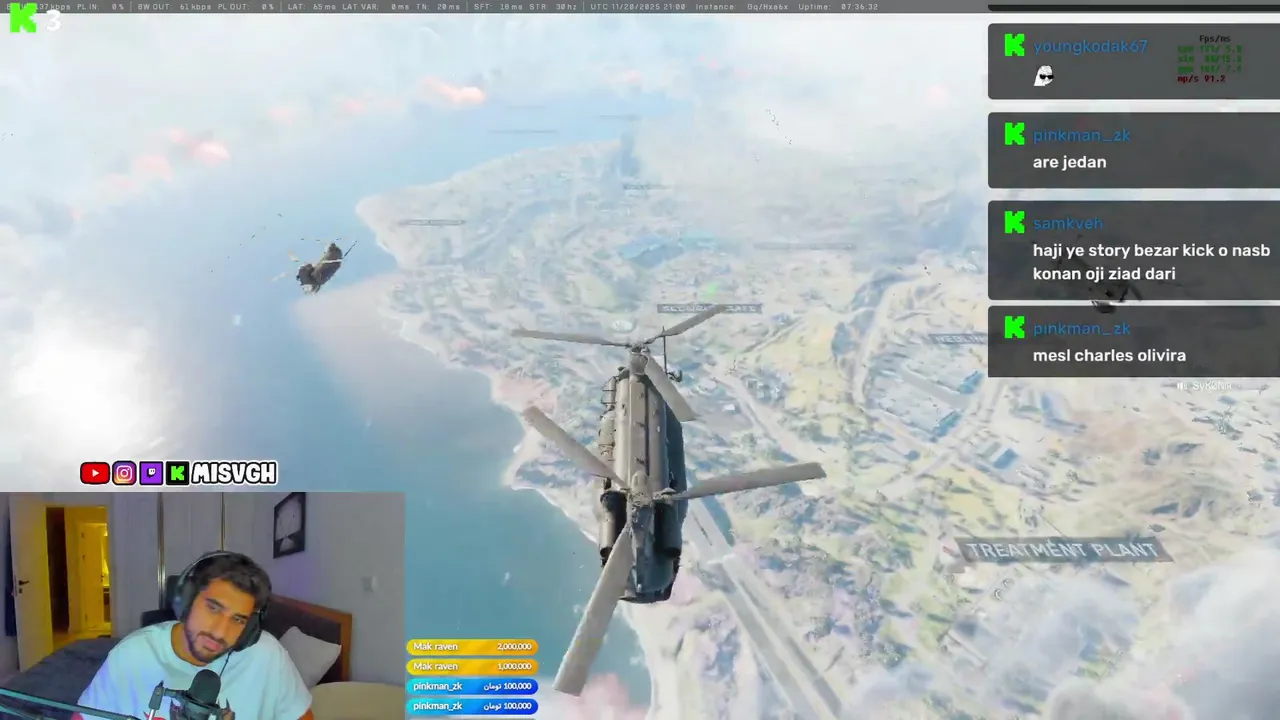Image resolution: width=1280 pixels, height=720 pixels.
Task: Click the chat message 'are jedan'
Action: [x=1069, y=162]
